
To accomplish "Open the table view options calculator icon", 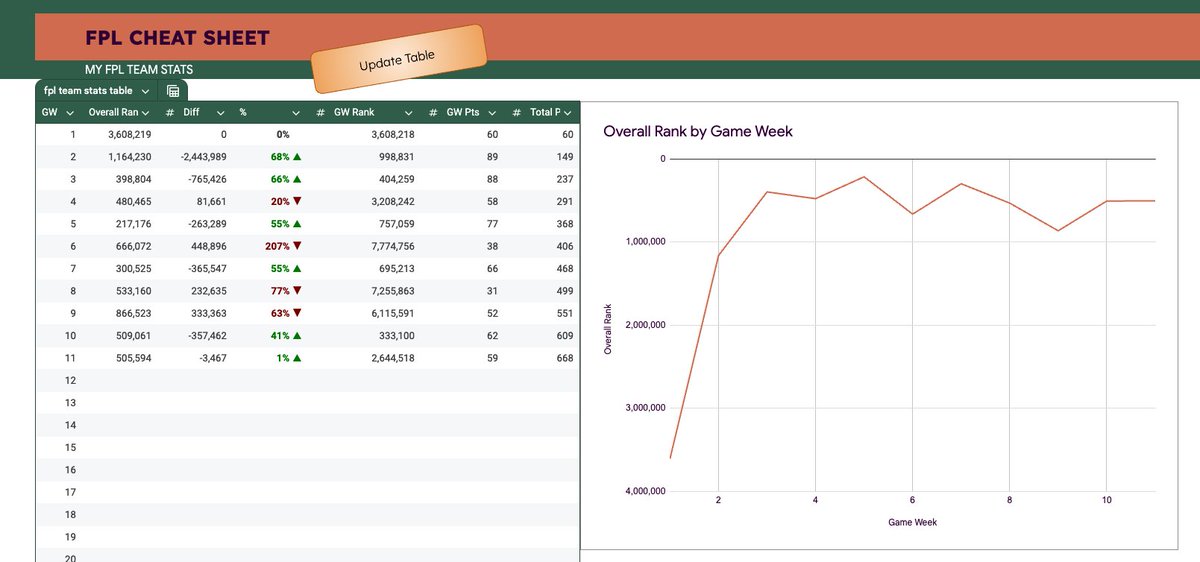I will tap(173, 91).
